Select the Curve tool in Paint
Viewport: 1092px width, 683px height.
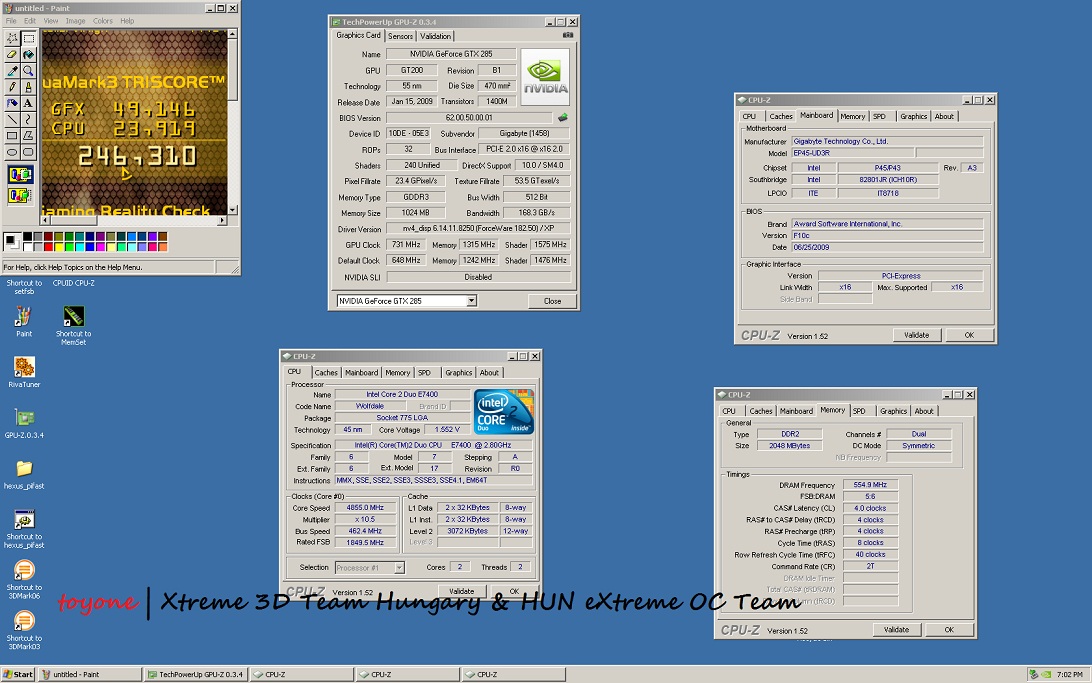29,119
